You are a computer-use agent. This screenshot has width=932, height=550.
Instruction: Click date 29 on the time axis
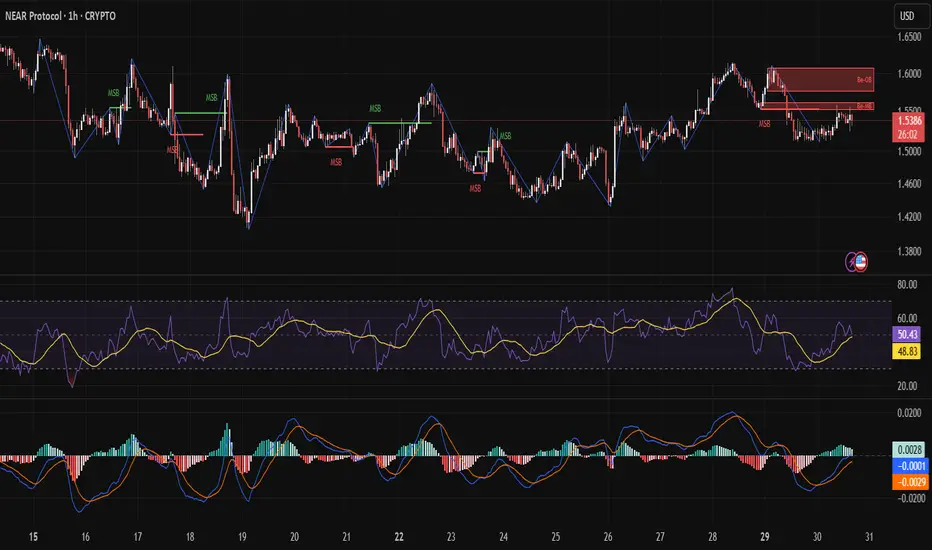(765, 537)
